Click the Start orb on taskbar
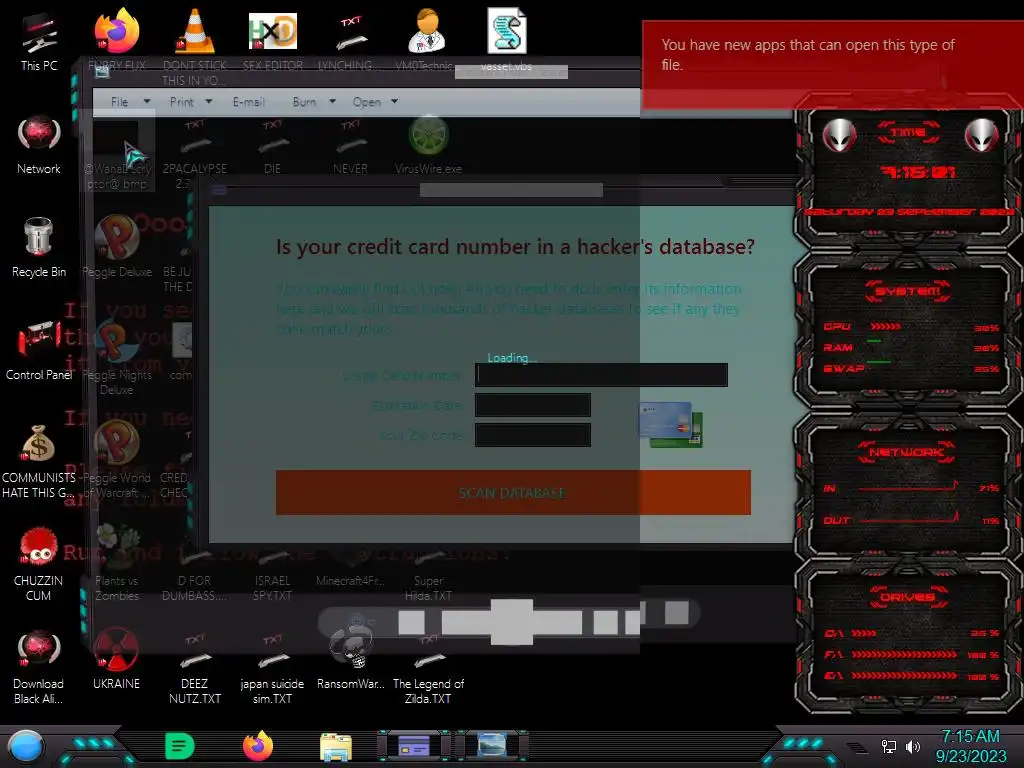 click(x=26, y=746)
